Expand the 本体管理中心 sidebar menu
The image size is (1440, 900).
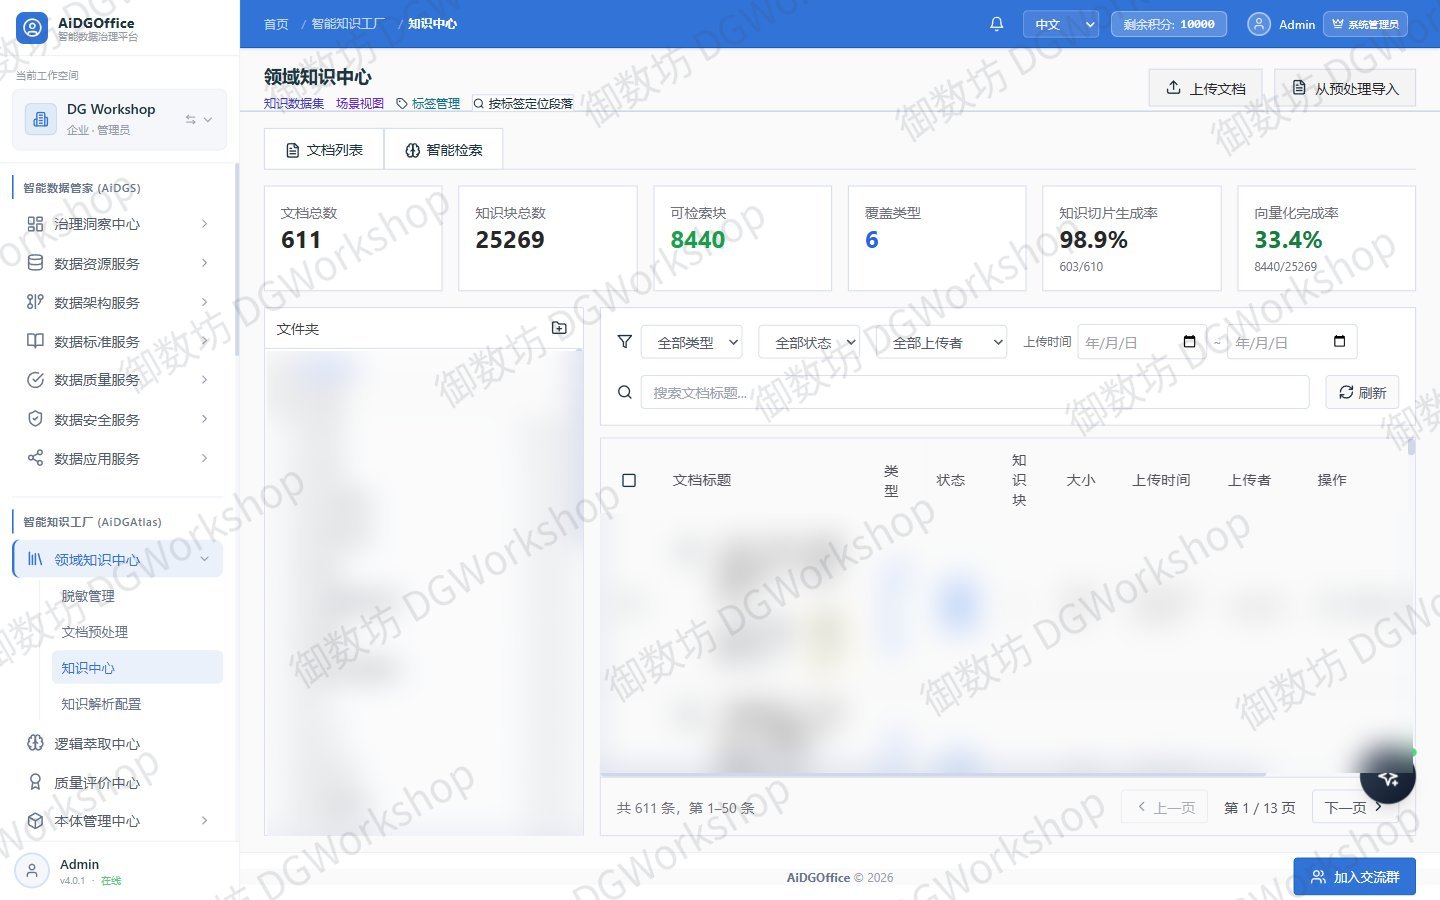click(117, 821)
